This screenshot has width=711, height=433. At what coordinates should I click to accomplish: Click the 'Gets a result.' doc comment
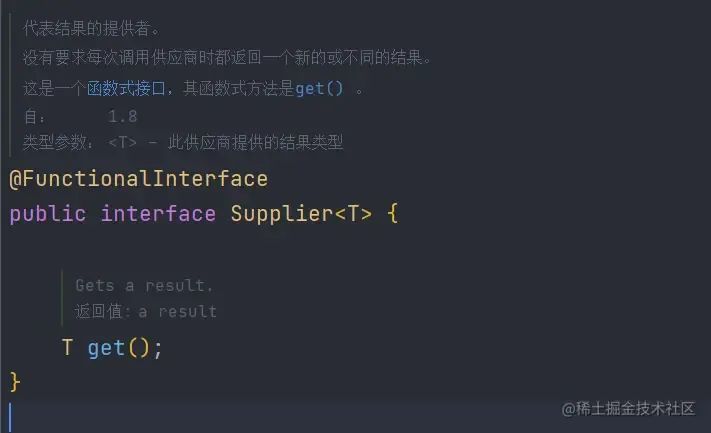tap(144, 285)
